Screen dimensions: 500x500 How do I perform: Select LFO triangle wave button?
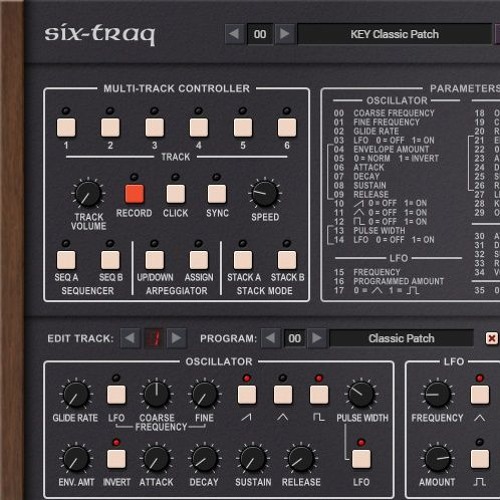(x=480, y=395)
